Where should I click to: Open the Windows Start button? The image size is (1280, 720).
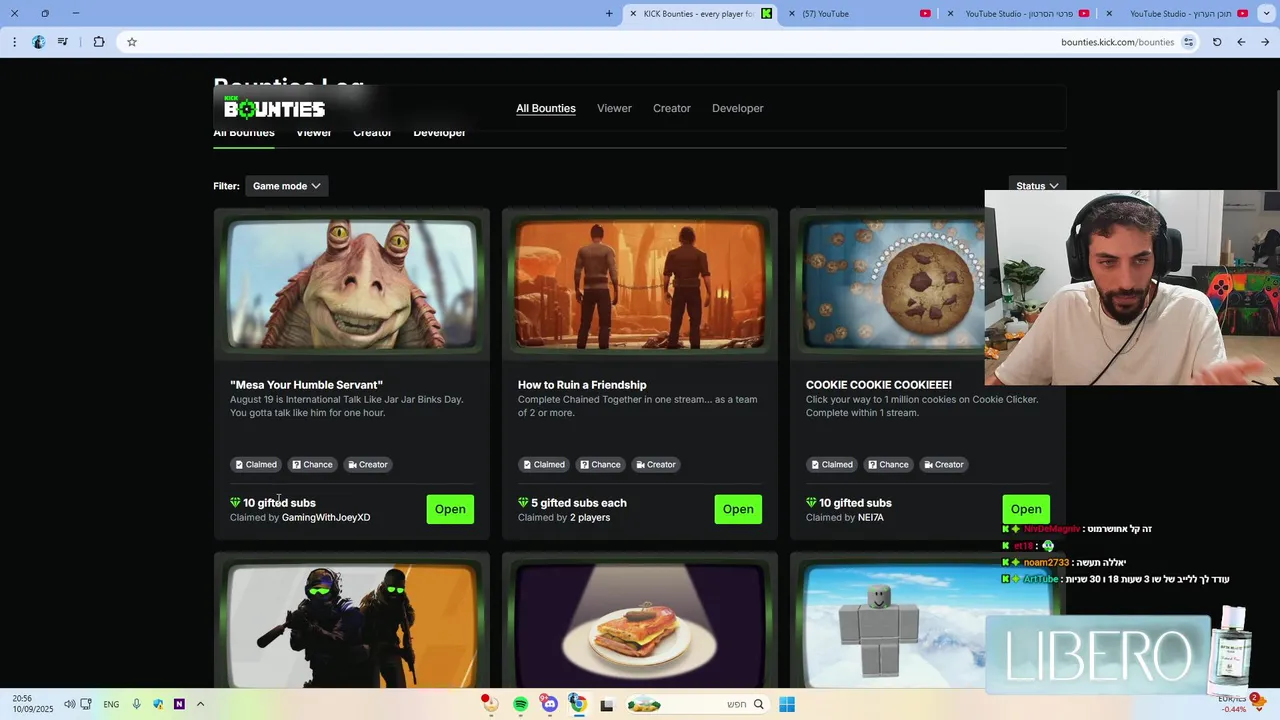click(787, 705)
